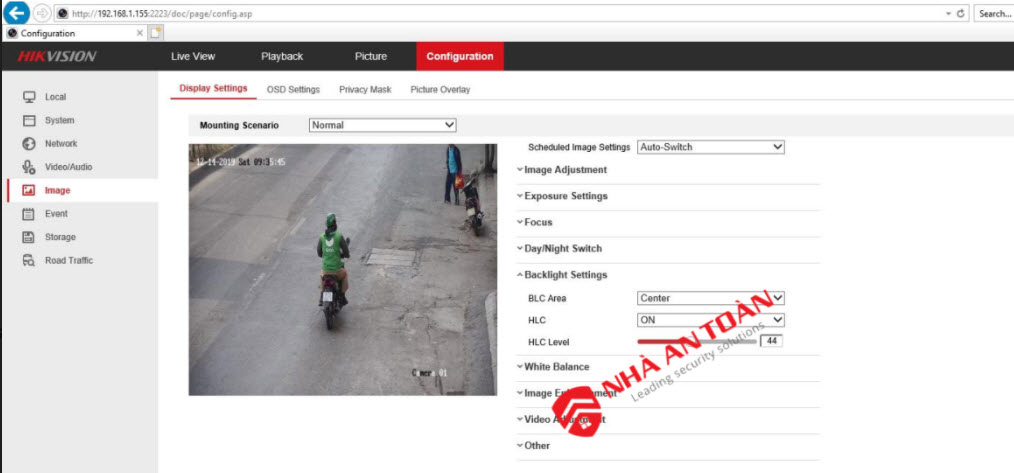This screenshot has height=473, width=1014.
Task: Click the browser back arrow button
Action: (18, 13)
